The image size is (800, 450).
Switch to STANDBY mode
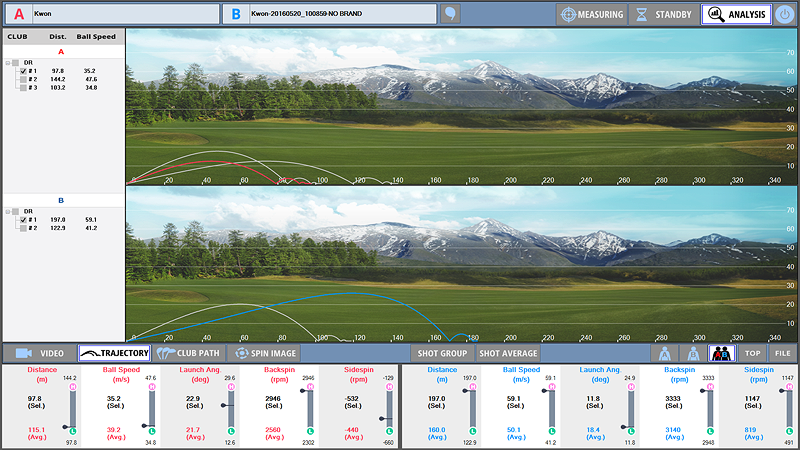coord(663,14)
